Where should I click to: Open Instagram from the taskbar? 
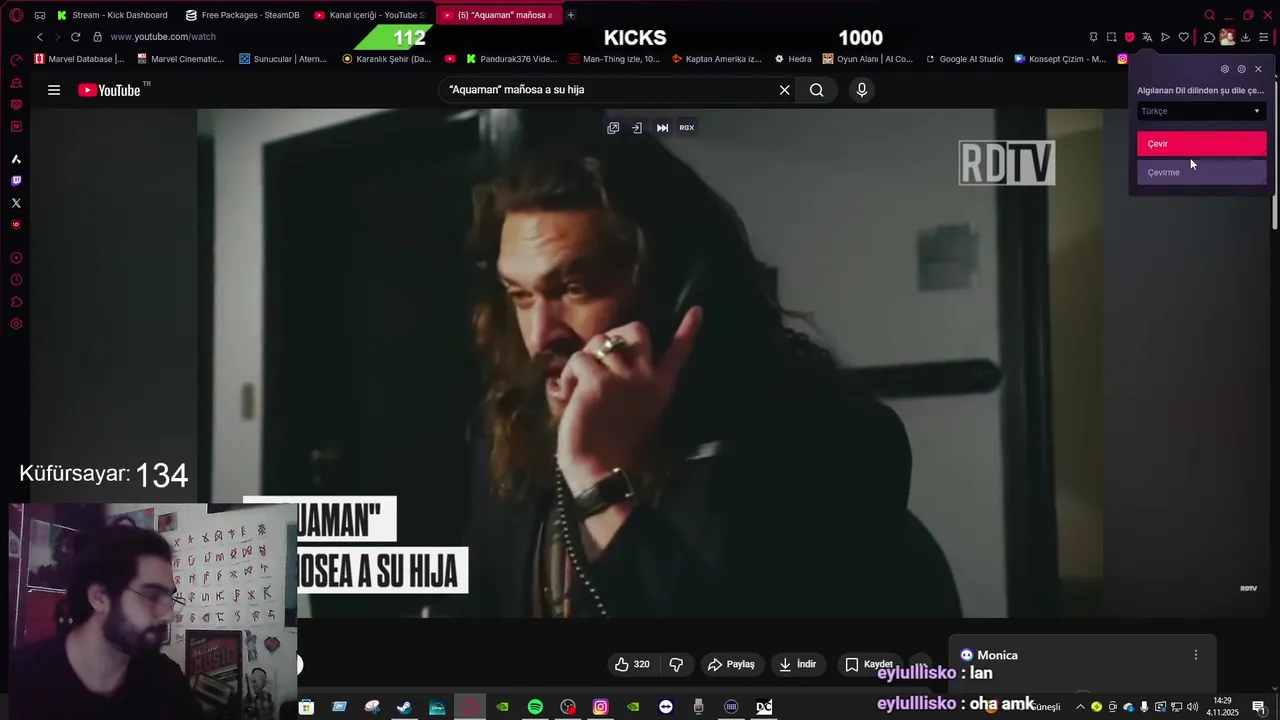pos(600,707)
